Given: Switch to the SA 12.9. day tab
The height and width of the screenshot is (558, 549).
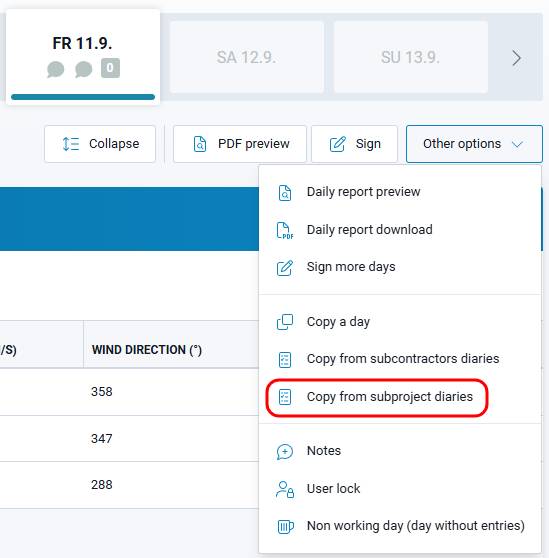Looking at the screenshot, I should tap(247, 57).
